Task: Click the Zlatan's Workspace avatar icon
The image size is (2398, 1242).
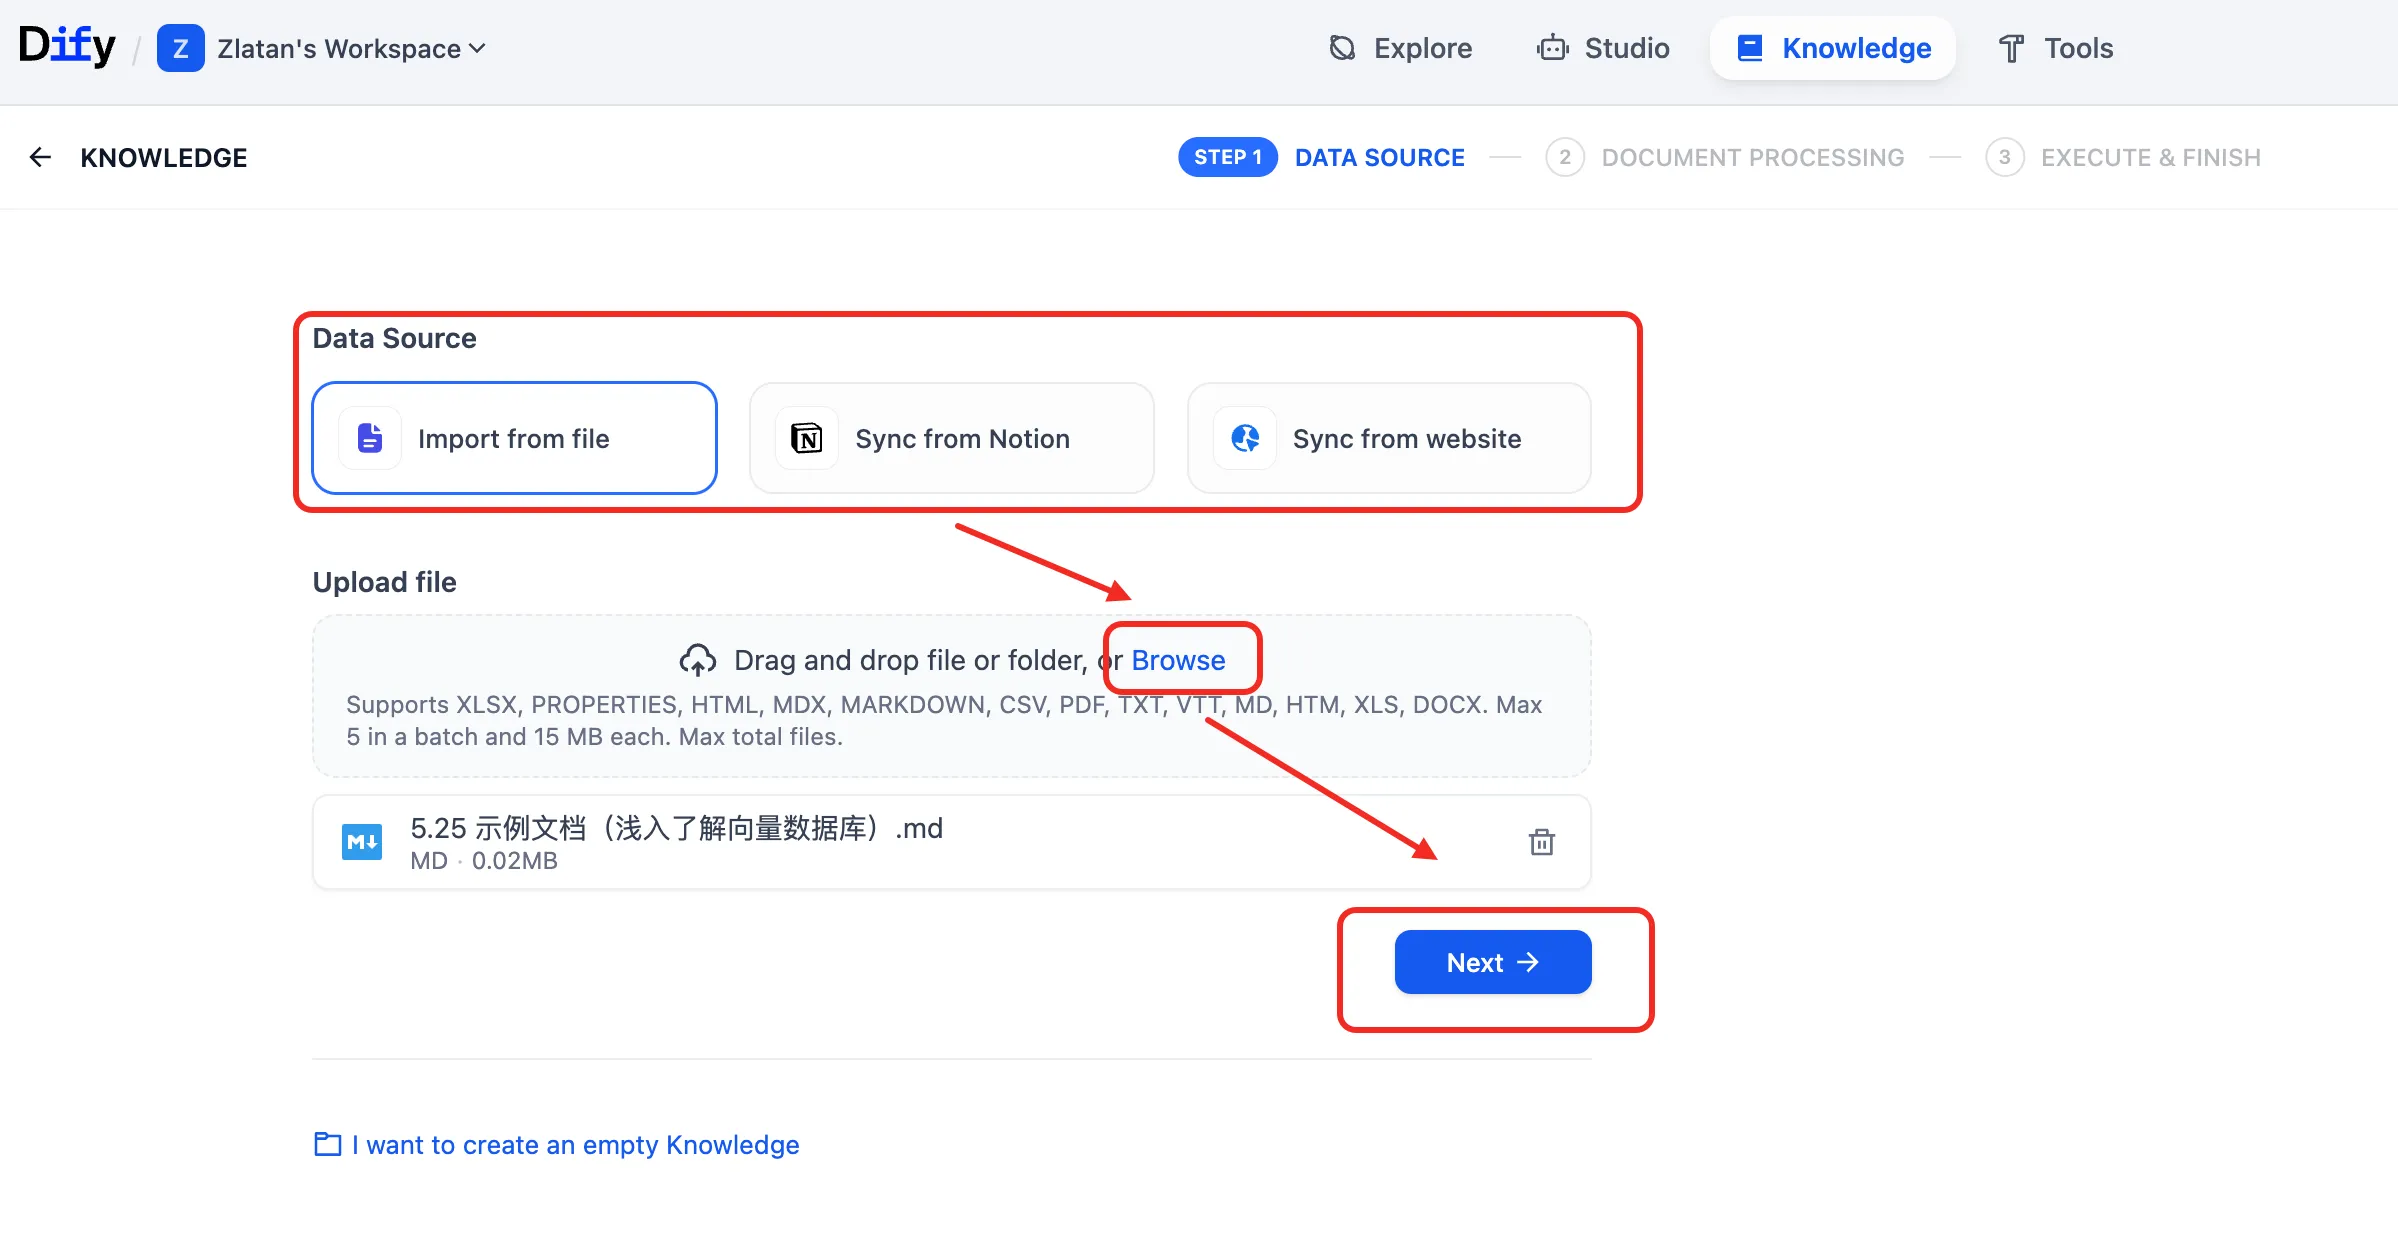Action: (x=180, y=48)
